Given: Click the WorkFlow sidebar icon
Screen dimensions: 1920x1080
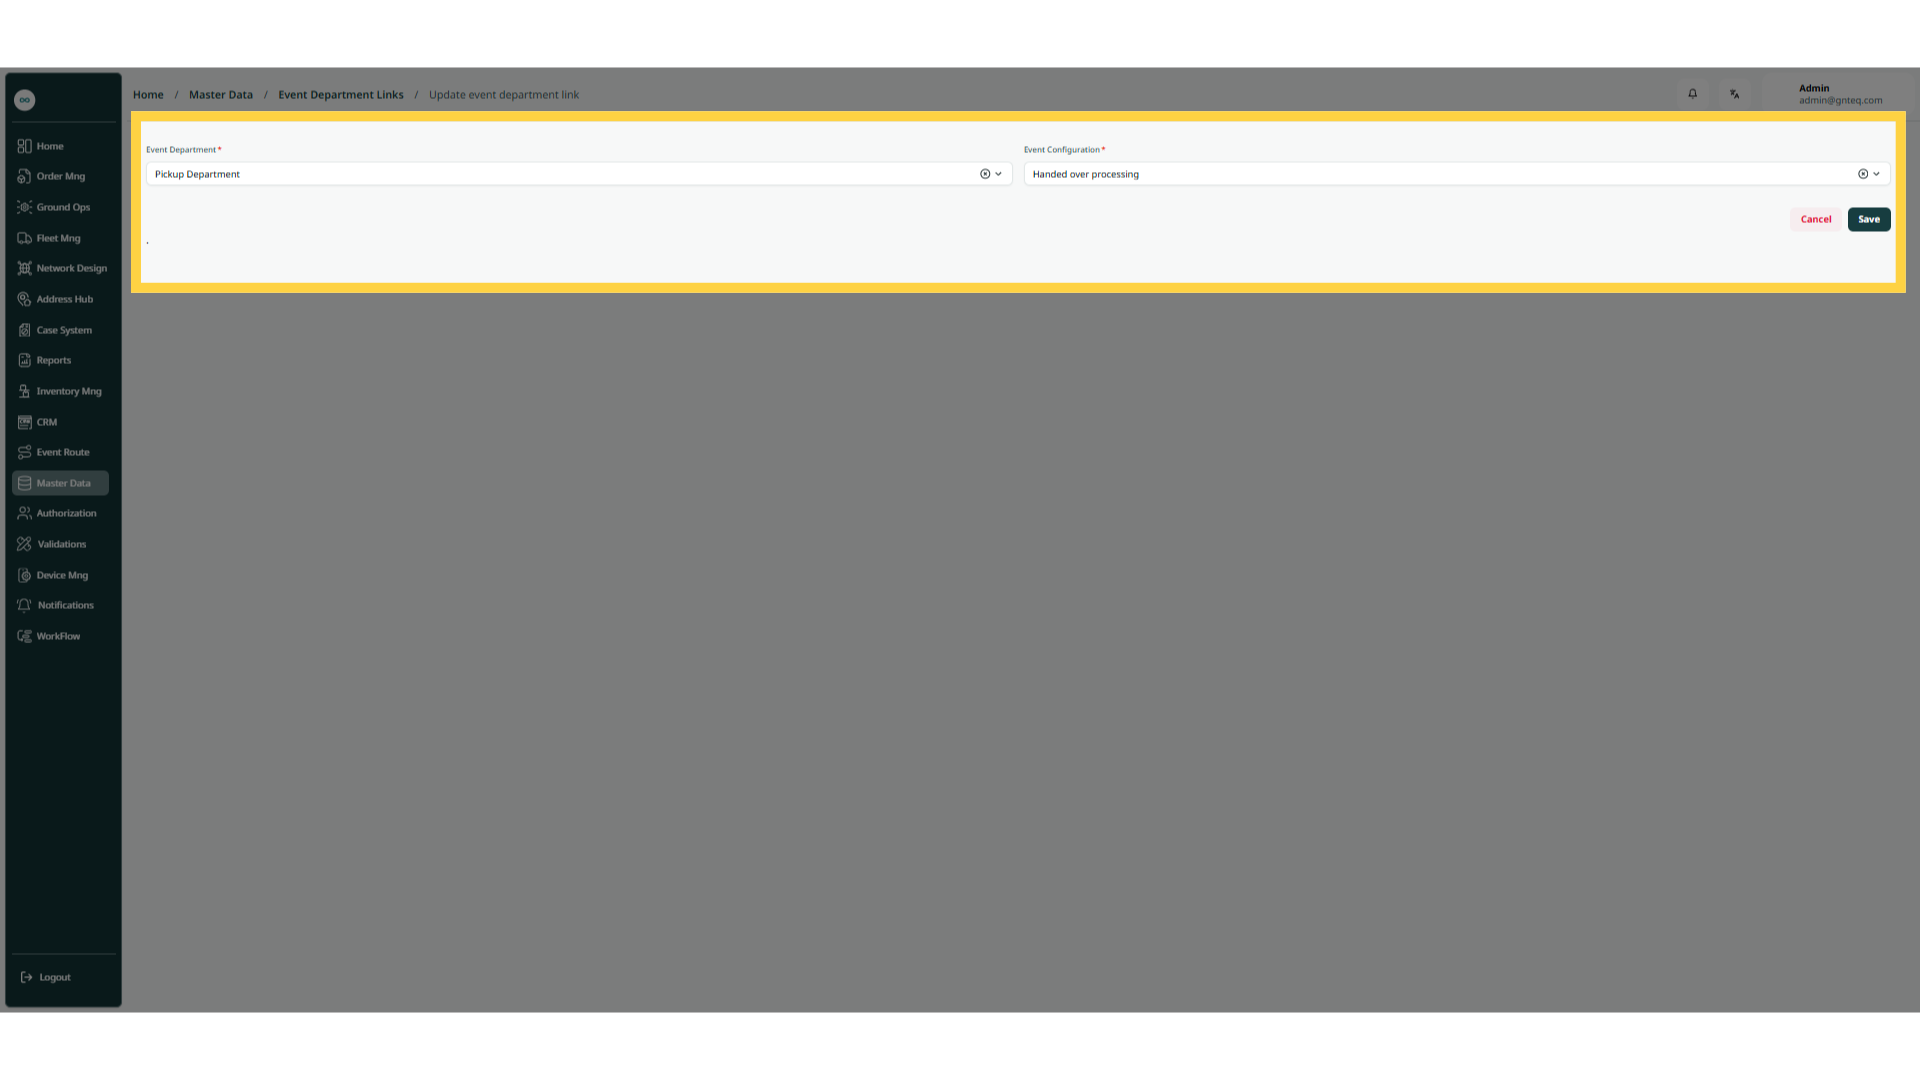Looking at the screenshot, I should [24, 636].
